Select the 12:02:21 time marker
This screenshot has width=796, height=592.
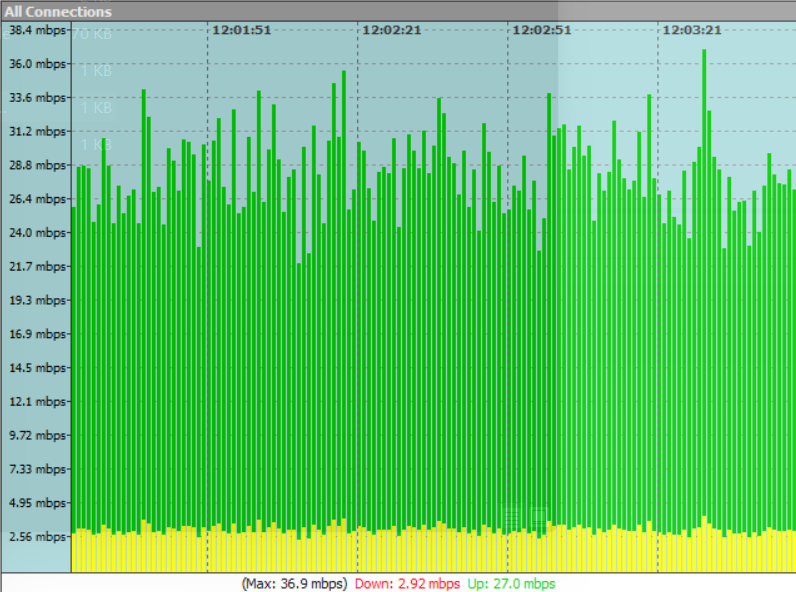[392, 30]
